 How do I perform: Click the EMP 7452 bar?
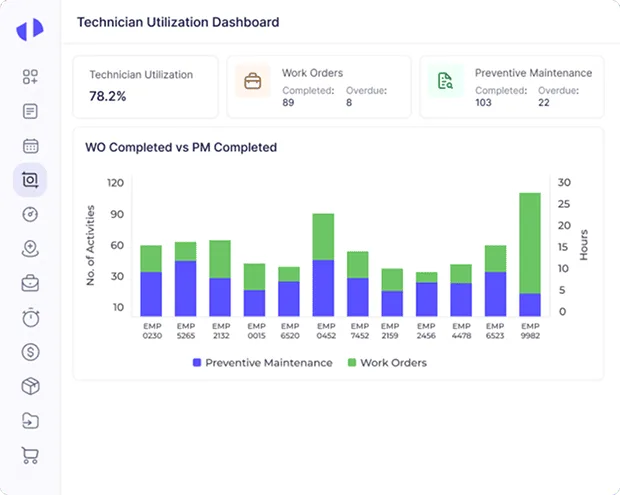358,284
